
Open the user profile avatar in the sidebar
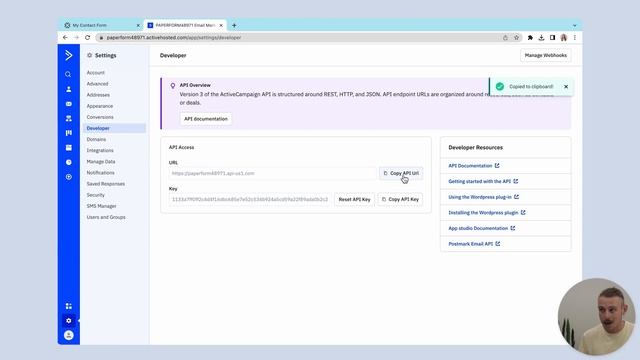(69, 336)
